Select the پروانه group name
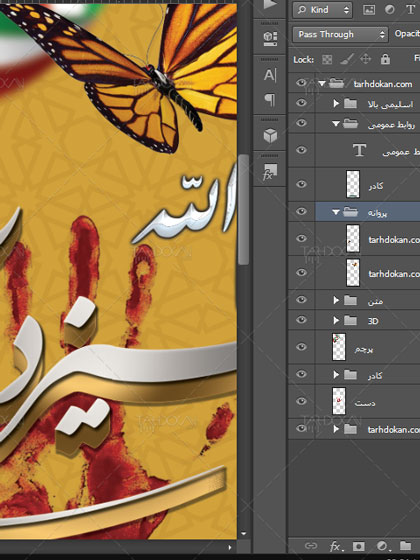This screenshot has width=420, height=560. 377,213
